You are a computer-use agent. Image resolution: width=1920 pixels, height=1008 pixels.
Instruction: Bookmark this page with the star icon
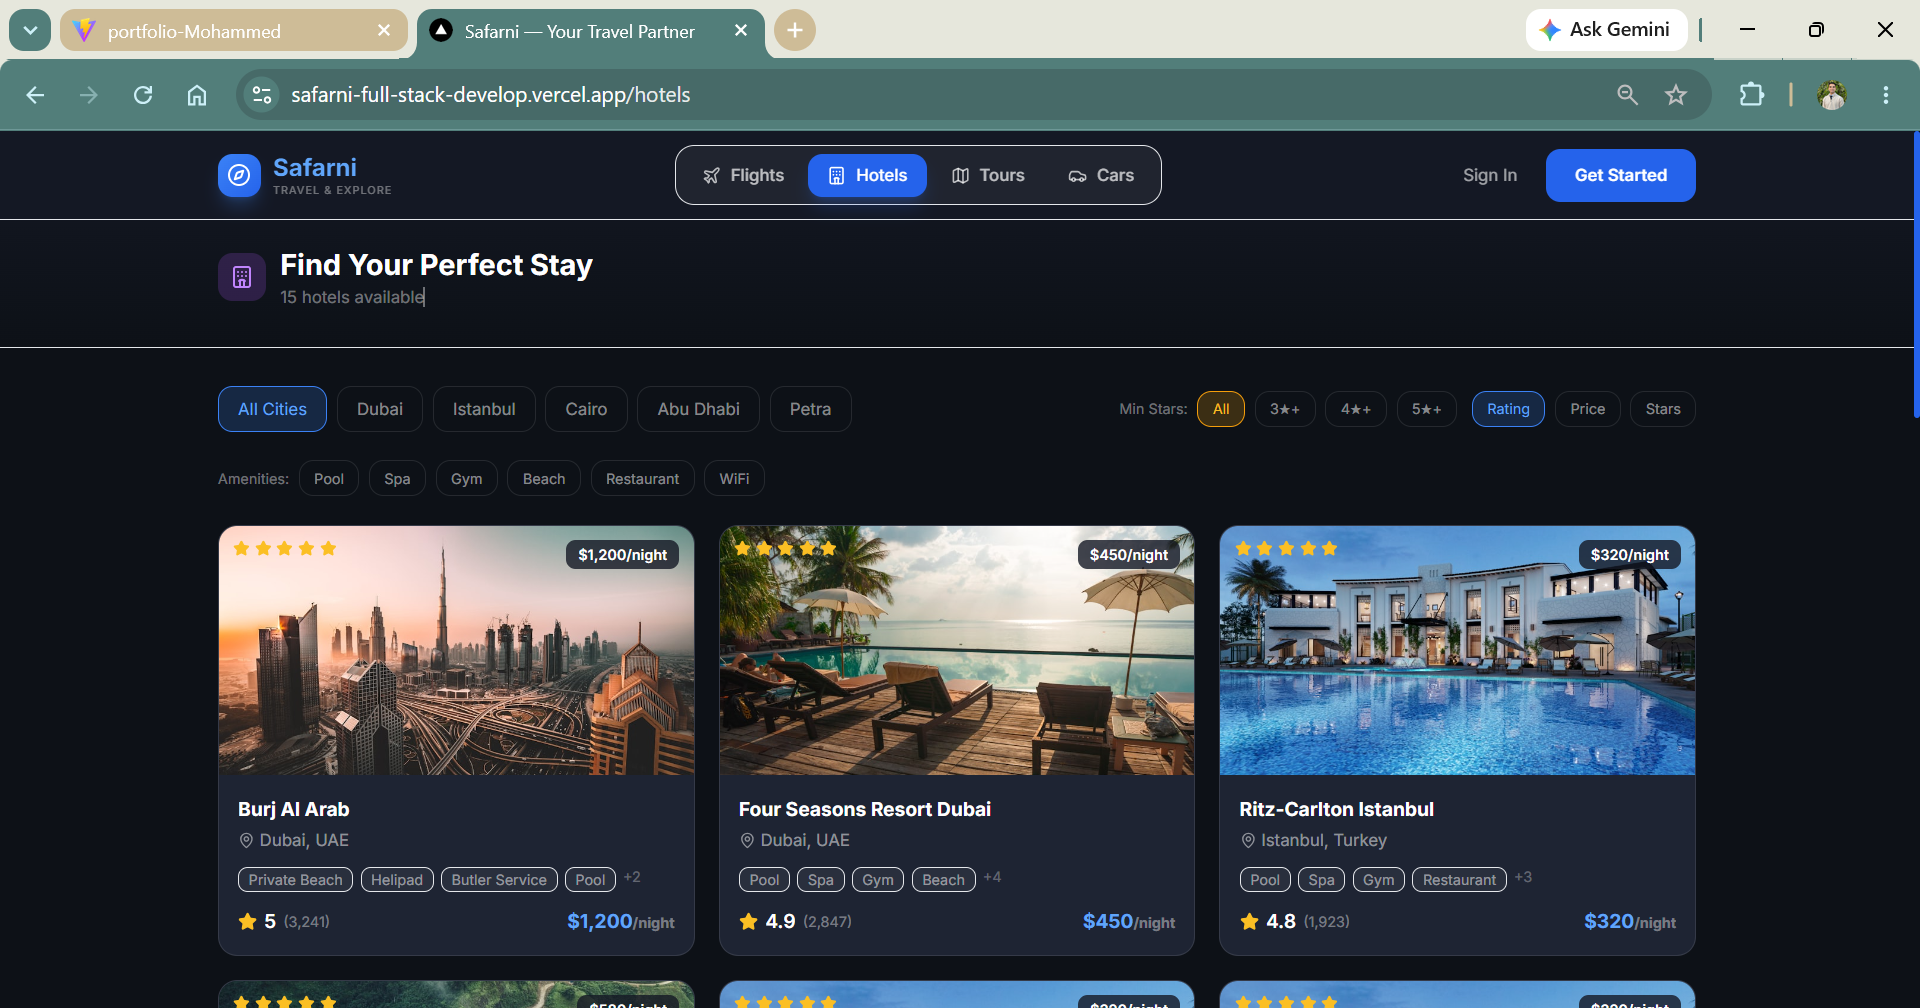[x=1676, y=95]
